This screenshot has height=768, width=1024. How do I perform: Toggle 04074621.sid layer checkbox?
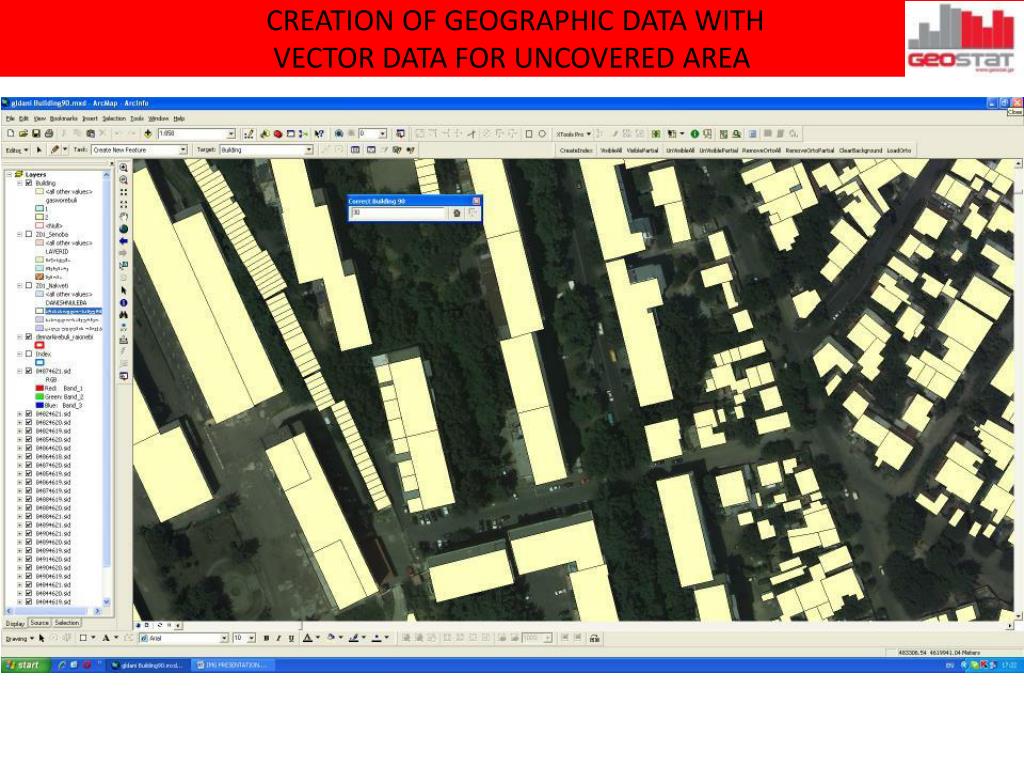pyautogui.click(x=29, y=371)
